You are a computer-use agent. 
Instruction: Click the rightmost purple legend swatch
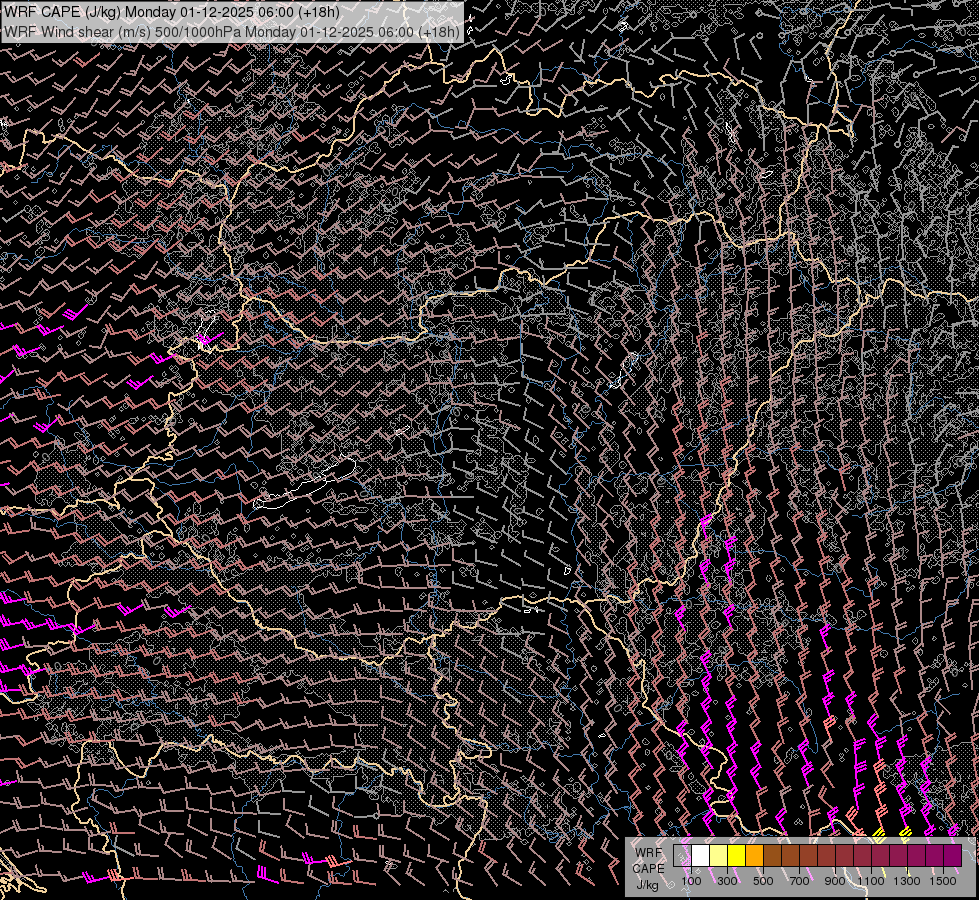952,856
